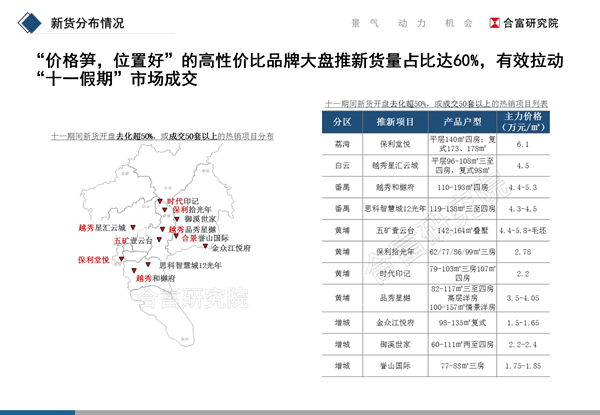
Task: Click the 77-88㎡三房 product type cell
Action: [x=462, y=366]
